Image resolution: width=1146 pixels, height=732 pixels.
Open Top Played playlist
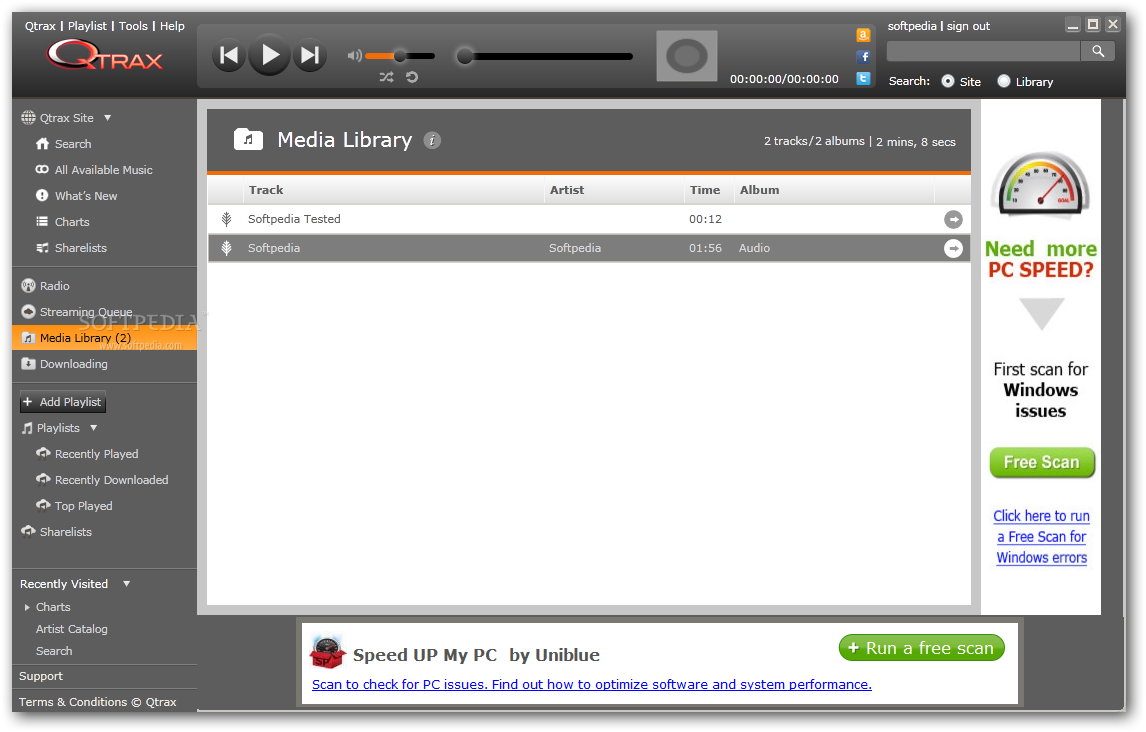click(83, 506)
